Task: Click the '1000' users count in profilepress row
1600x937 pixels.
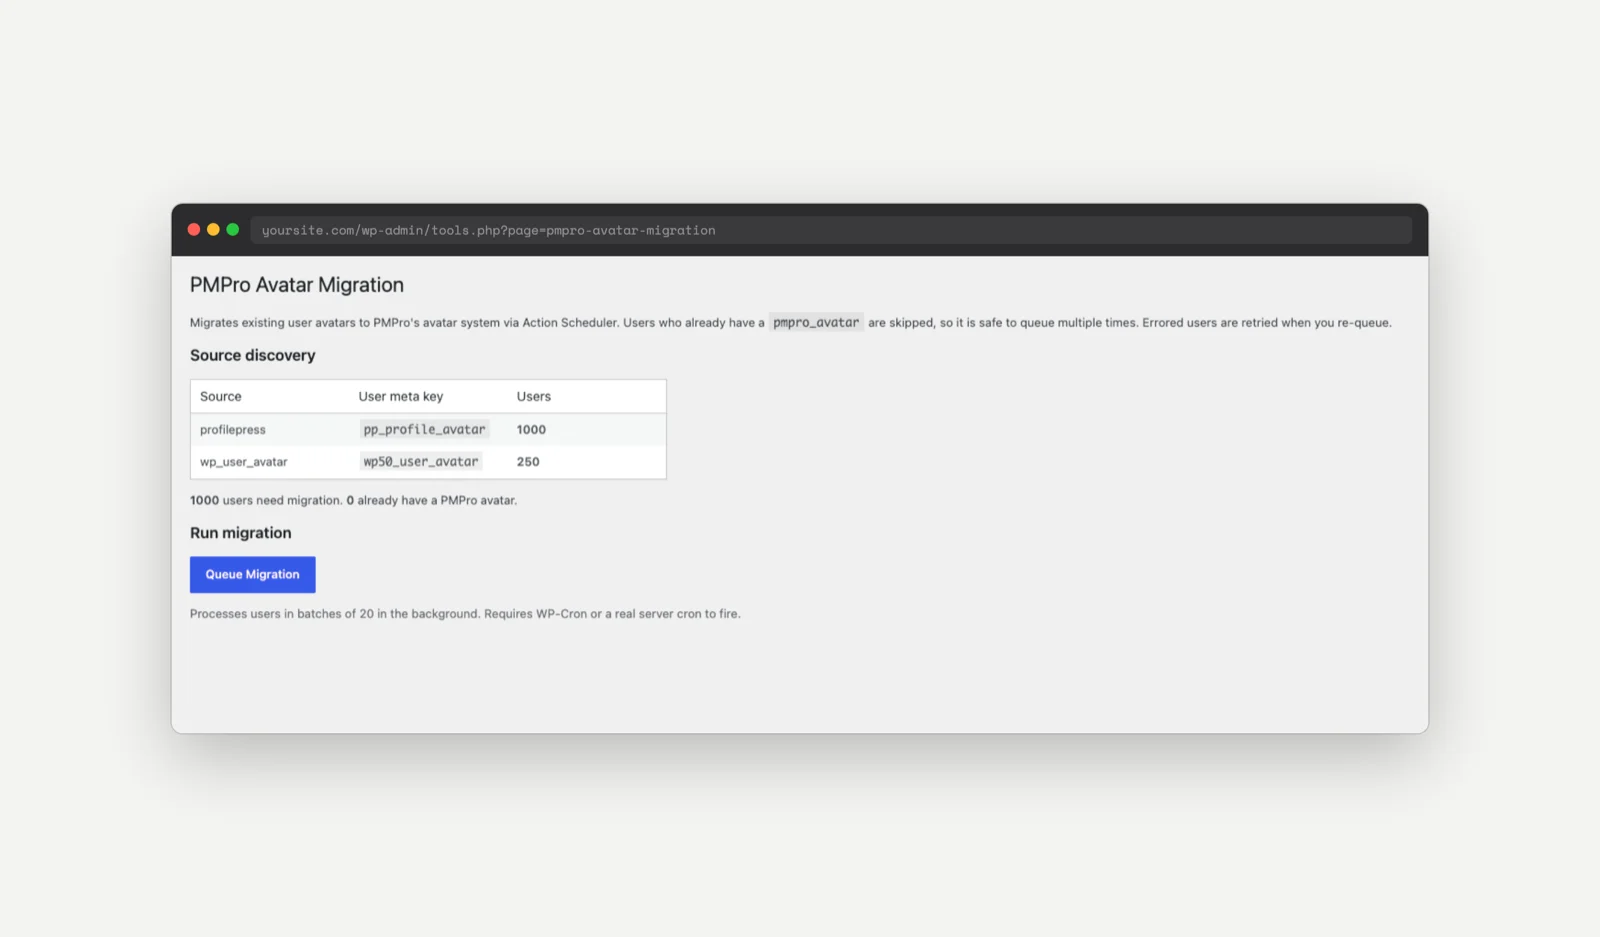Action: tap(531, 430)
